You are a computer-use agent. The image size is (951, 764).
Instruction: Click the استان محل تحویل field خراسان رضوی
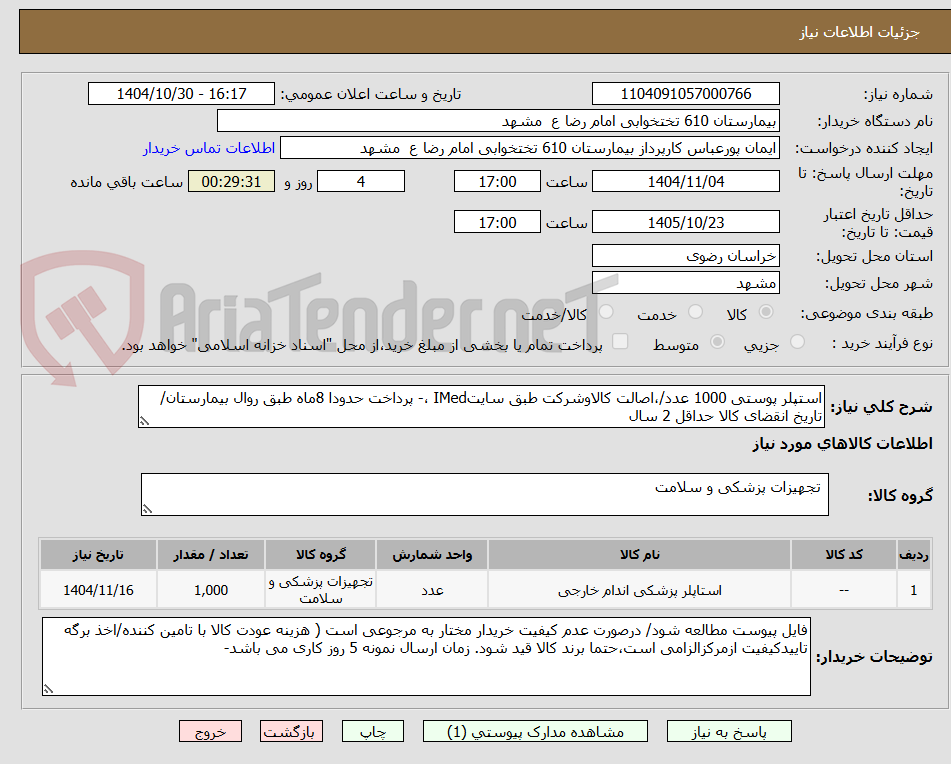(685, 256)
